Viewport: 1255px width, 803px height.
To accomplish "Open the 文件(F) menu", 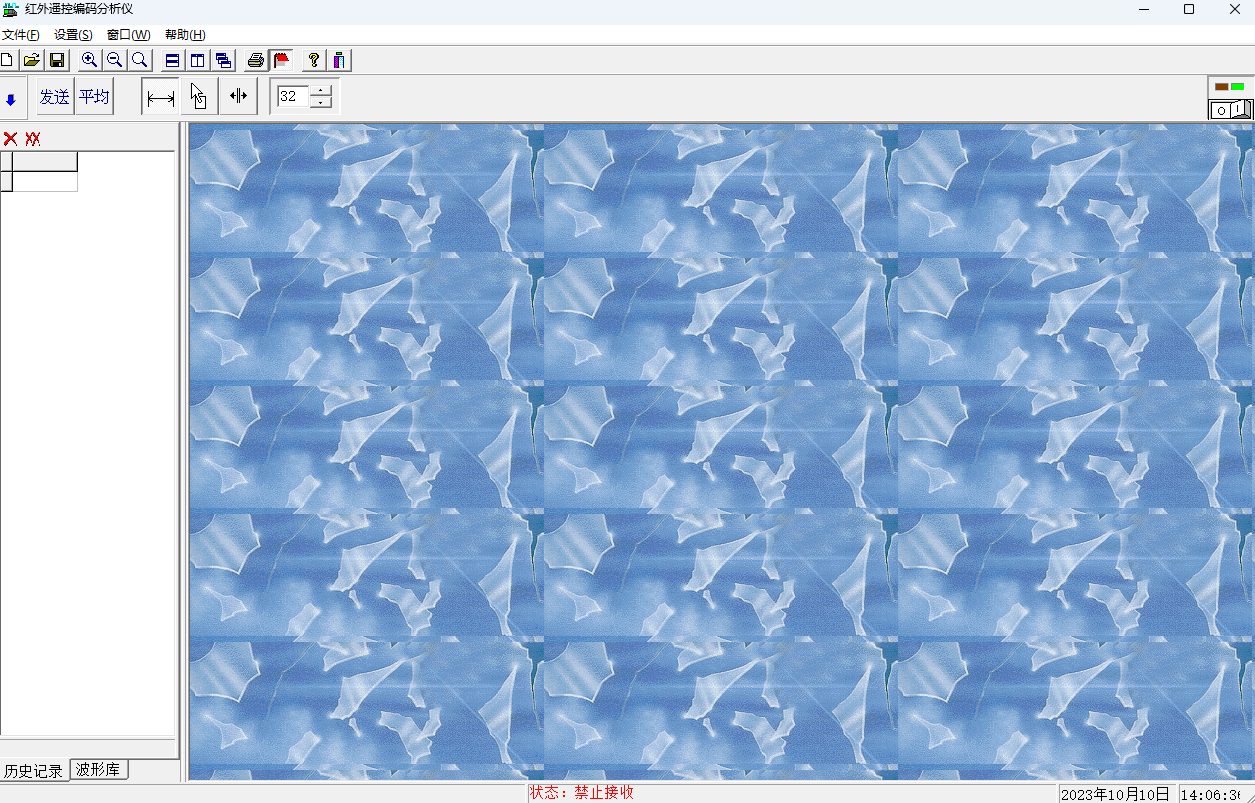I will click(x=21, y=35).
